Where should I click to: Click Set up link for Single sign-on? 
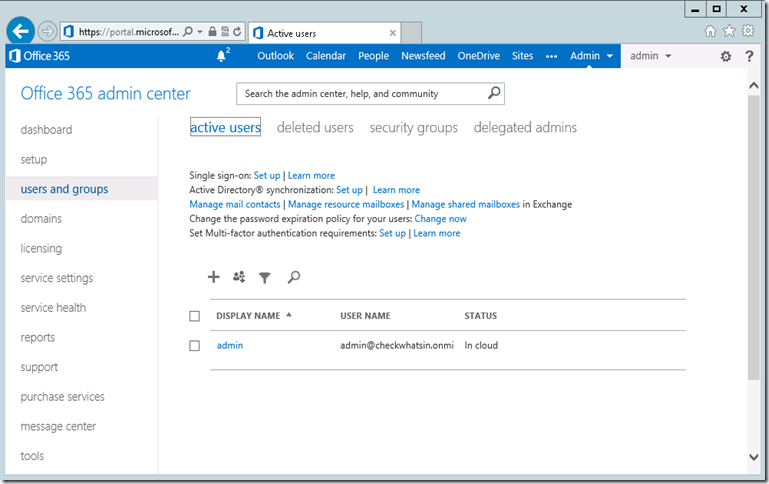pos(267,176)
